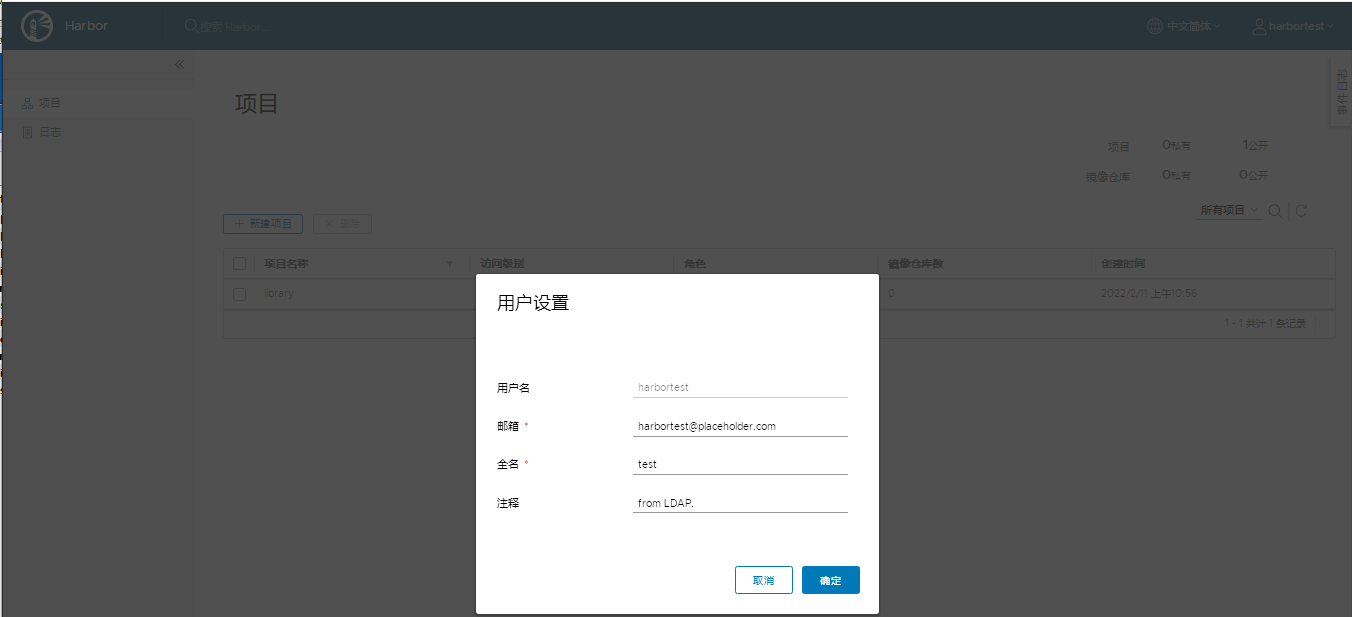
Task: Open the 中文简体 language dropdown
Action: (x=1185, y=26)
